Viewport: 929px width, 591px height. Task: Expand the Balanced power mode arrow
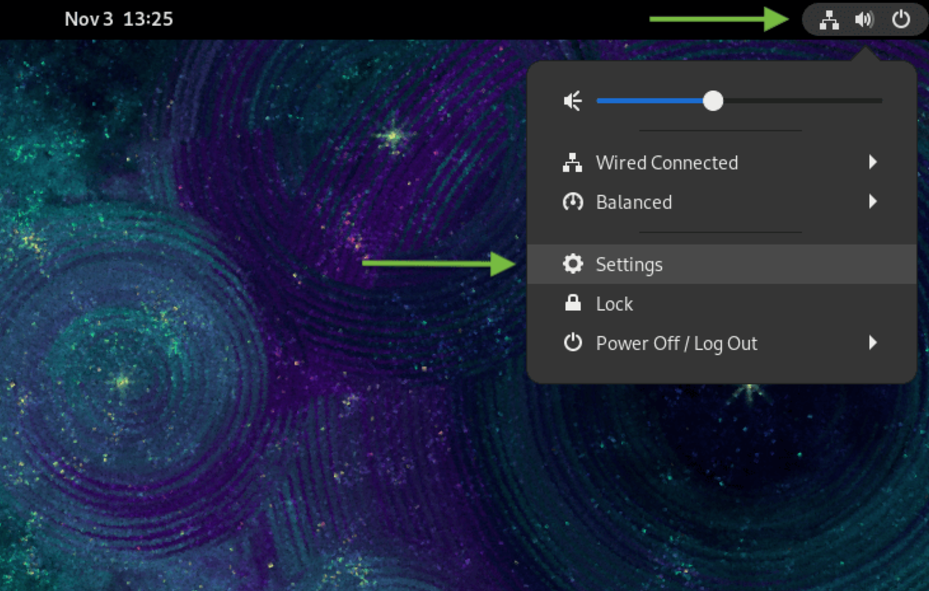click(x=872, y=202)
